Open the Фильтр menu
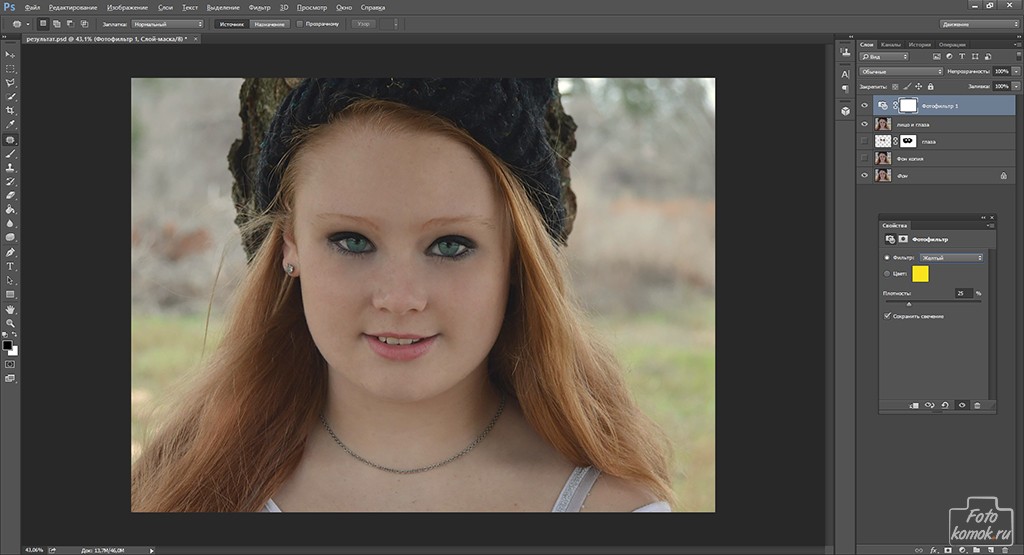The image size is (1024, 555). 259,8
